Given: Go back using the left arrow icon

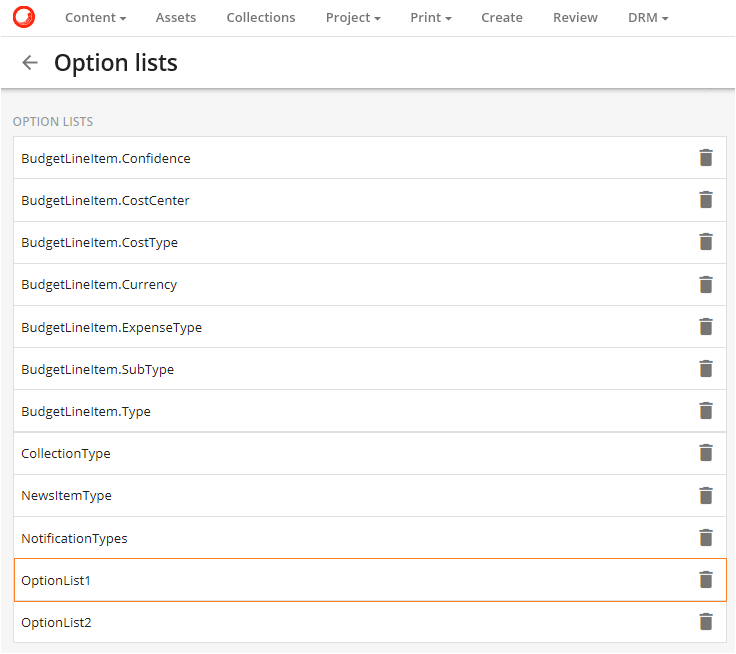Looking at the screenshot, I should point(30,63).
